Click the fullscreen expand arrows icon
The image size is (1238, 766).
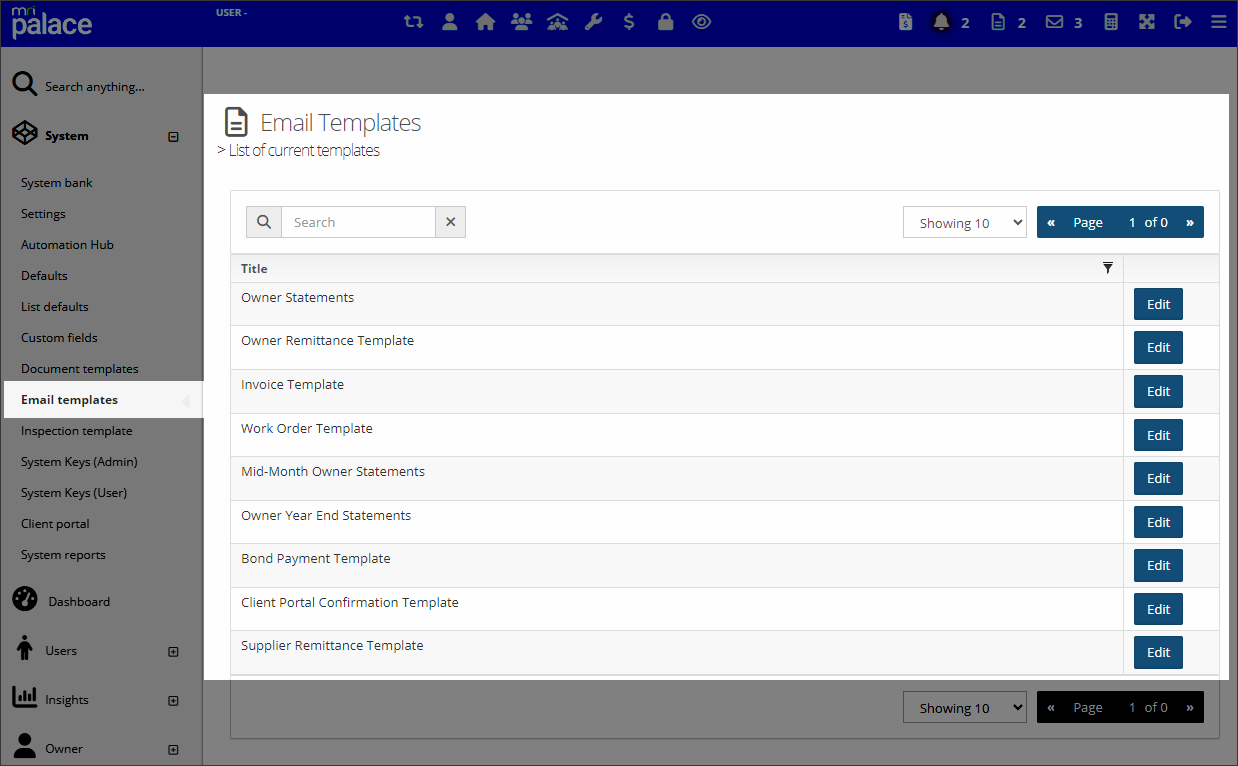(x=1147, y=22)
